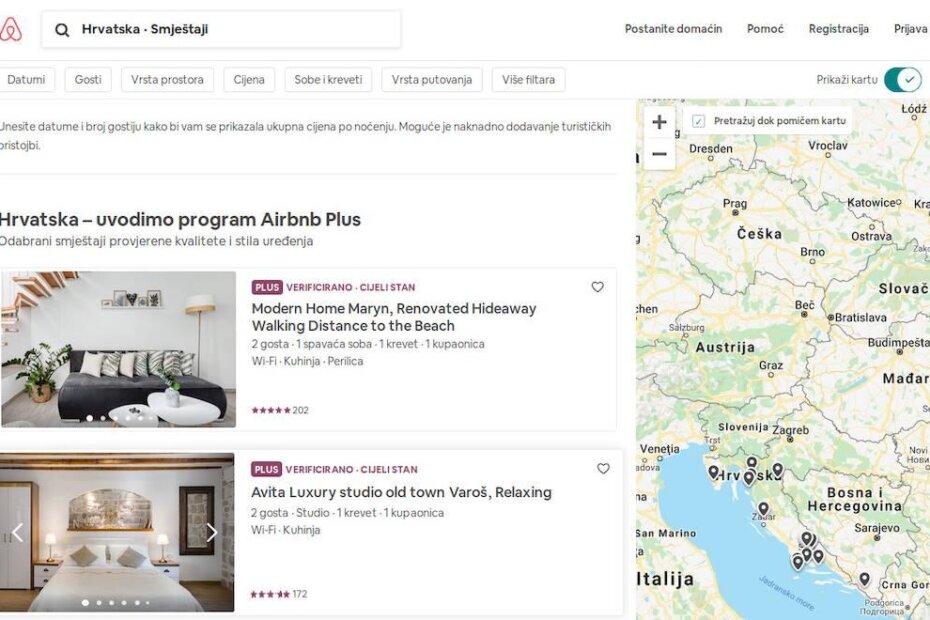The image size is (930, 620).
Task: Save the Modern Home Maryn listing with the heart
Action: click(x=597, y=287)
